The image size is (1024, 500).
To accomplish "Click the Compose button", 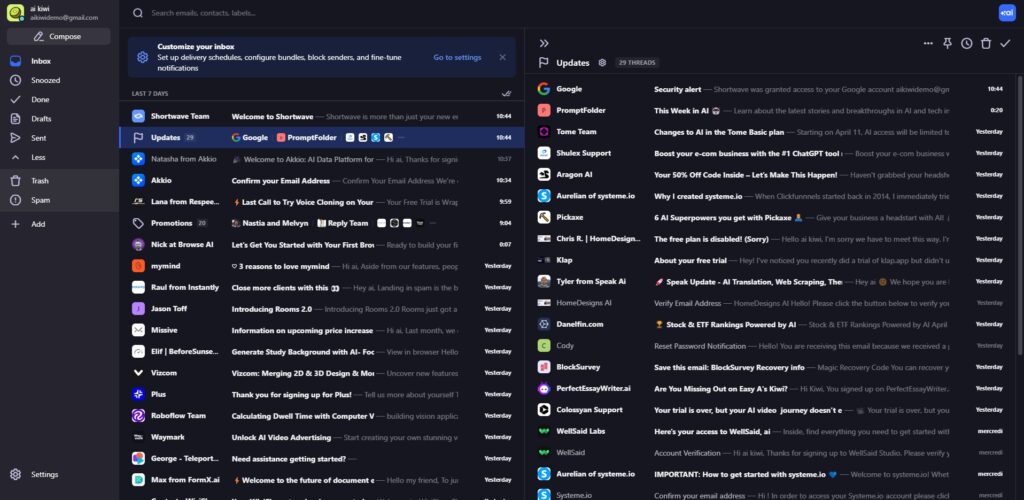I will pyautogui.click(x=59, y=37).
